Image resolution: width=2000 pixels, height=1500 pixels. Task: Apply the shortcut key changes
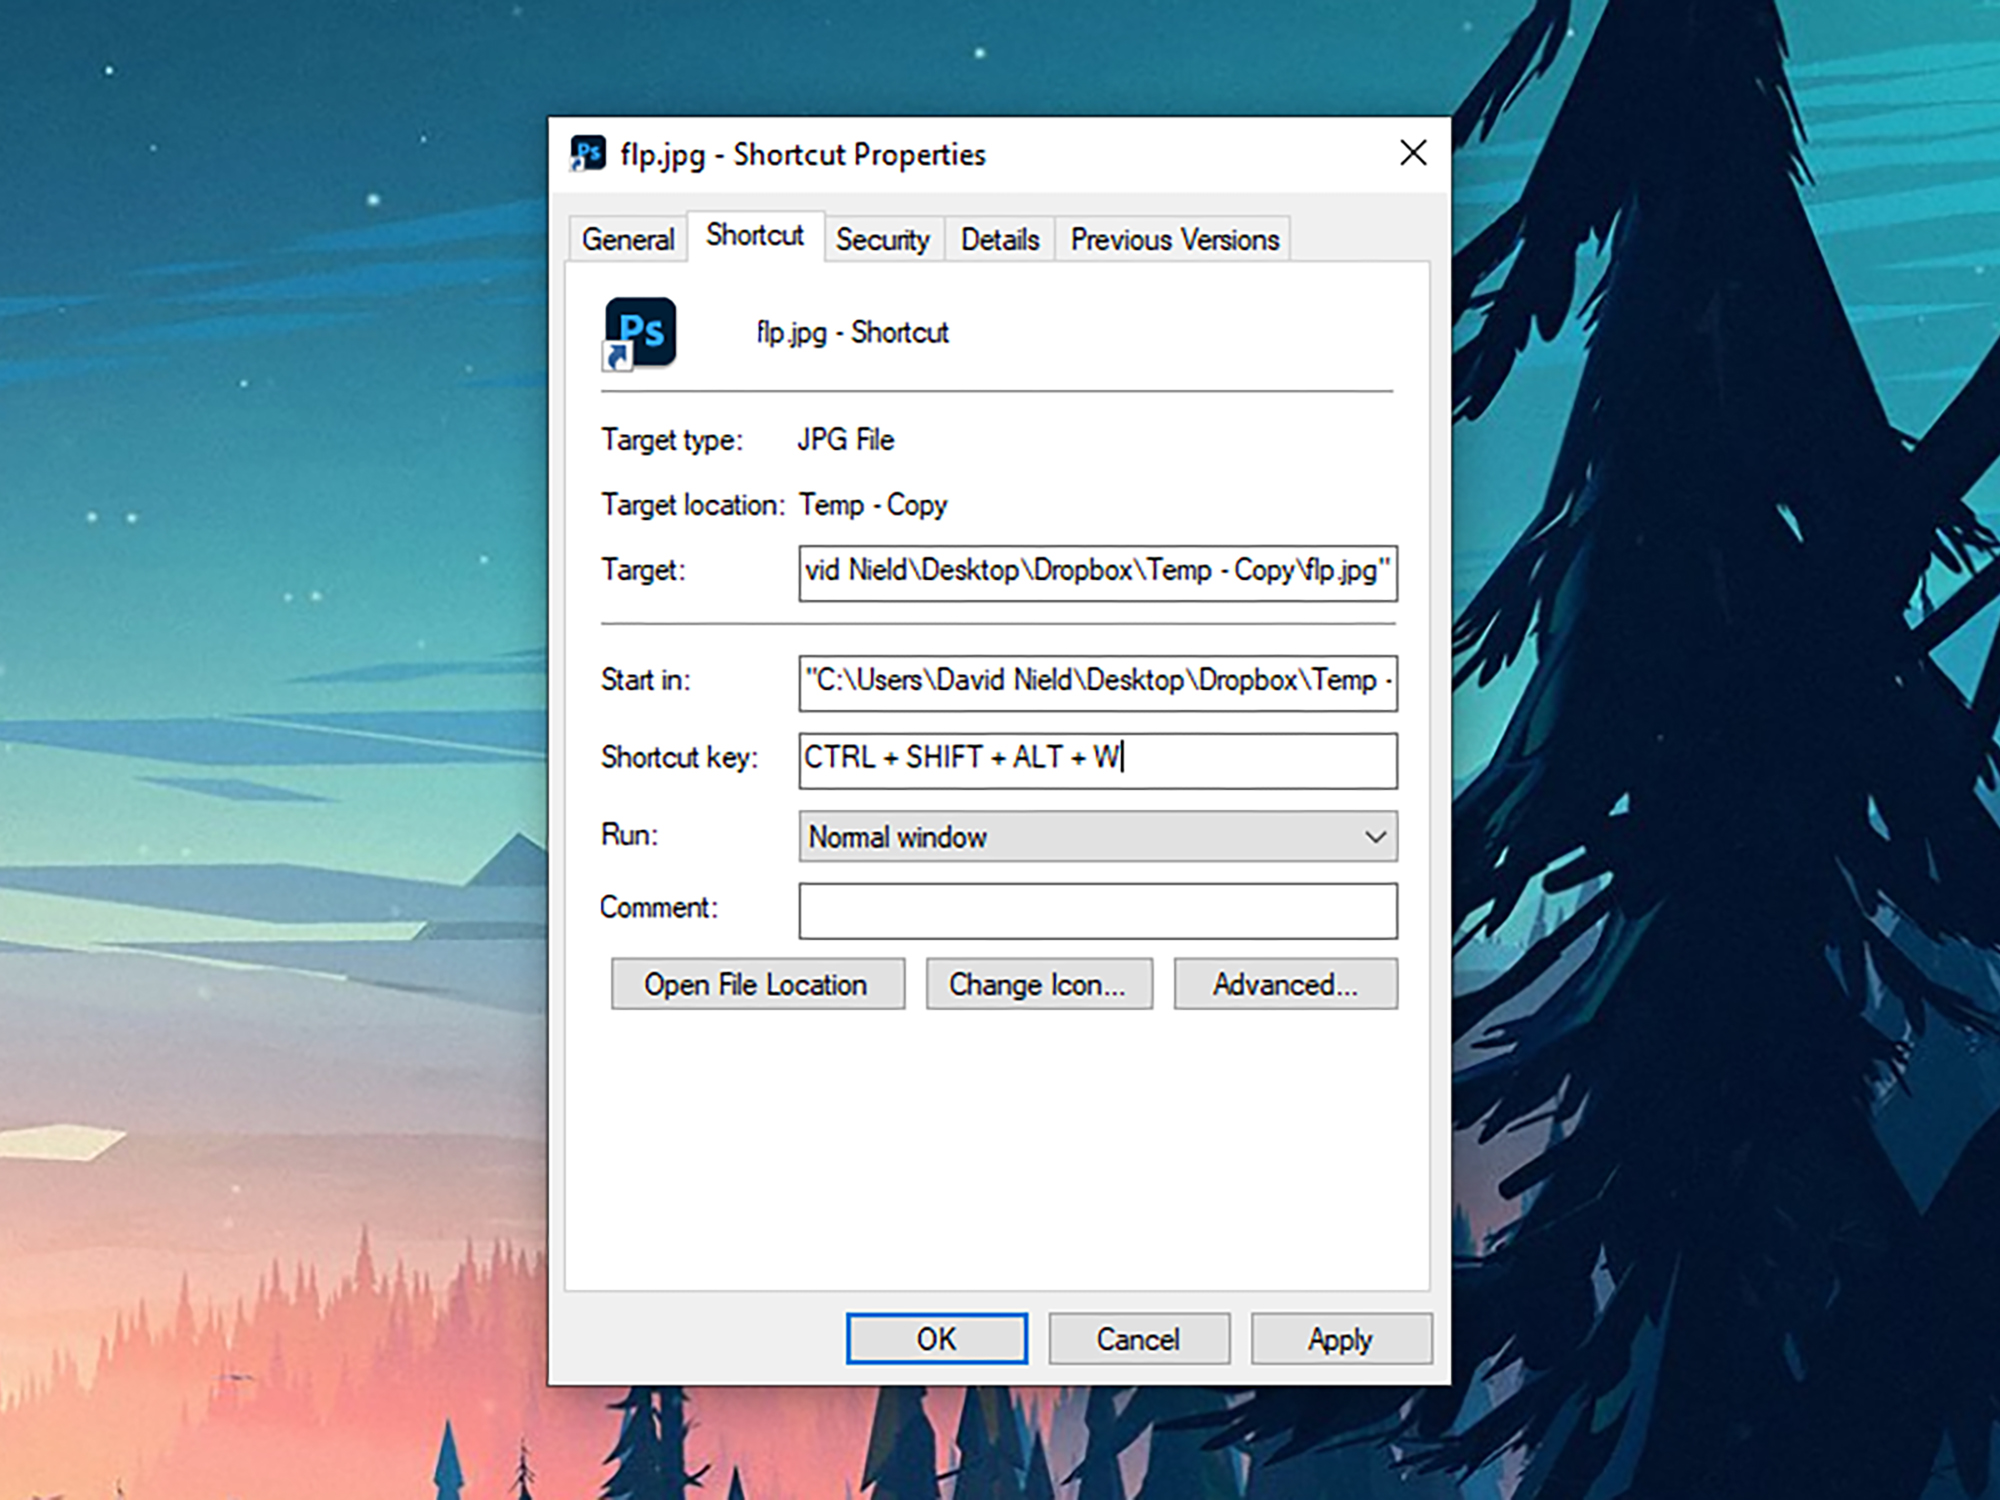coord(1341,1338)
